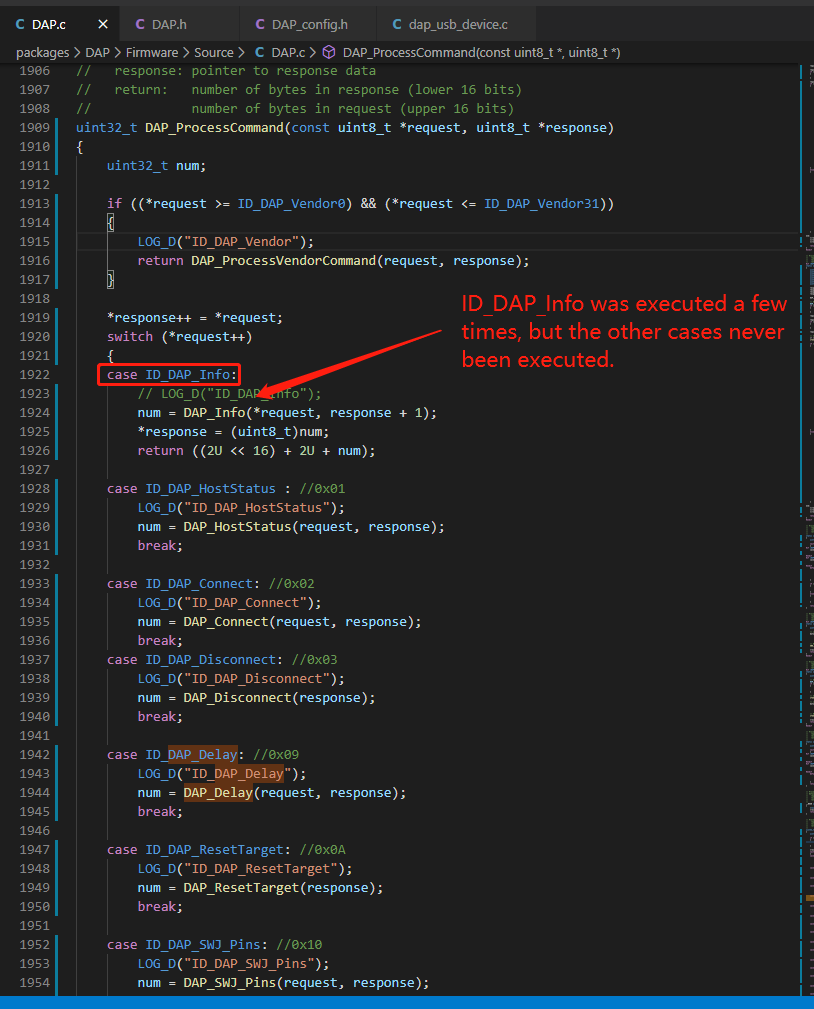Image resolution: width=814 pixels, height=1009 pixels.
Task: Click the C file icon on DAP_config.h tab
Action: point(260,24)
